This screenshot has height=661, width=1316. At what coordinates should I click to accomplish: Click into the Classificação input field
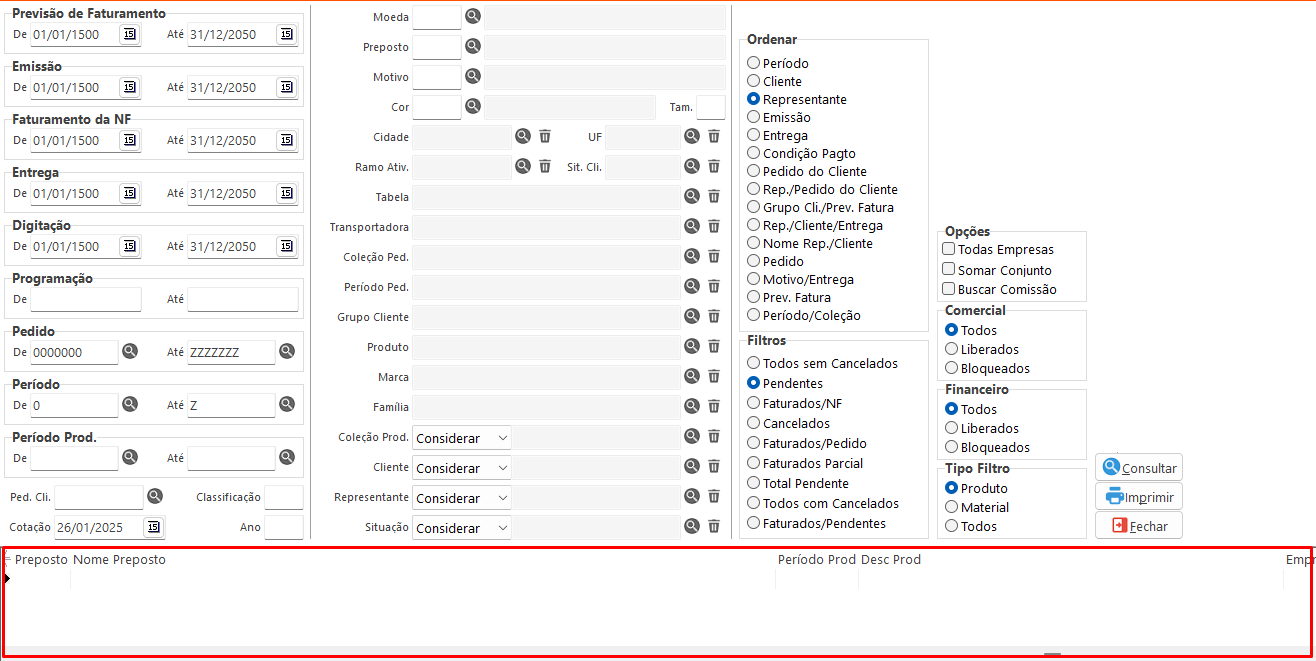[284, 498]
